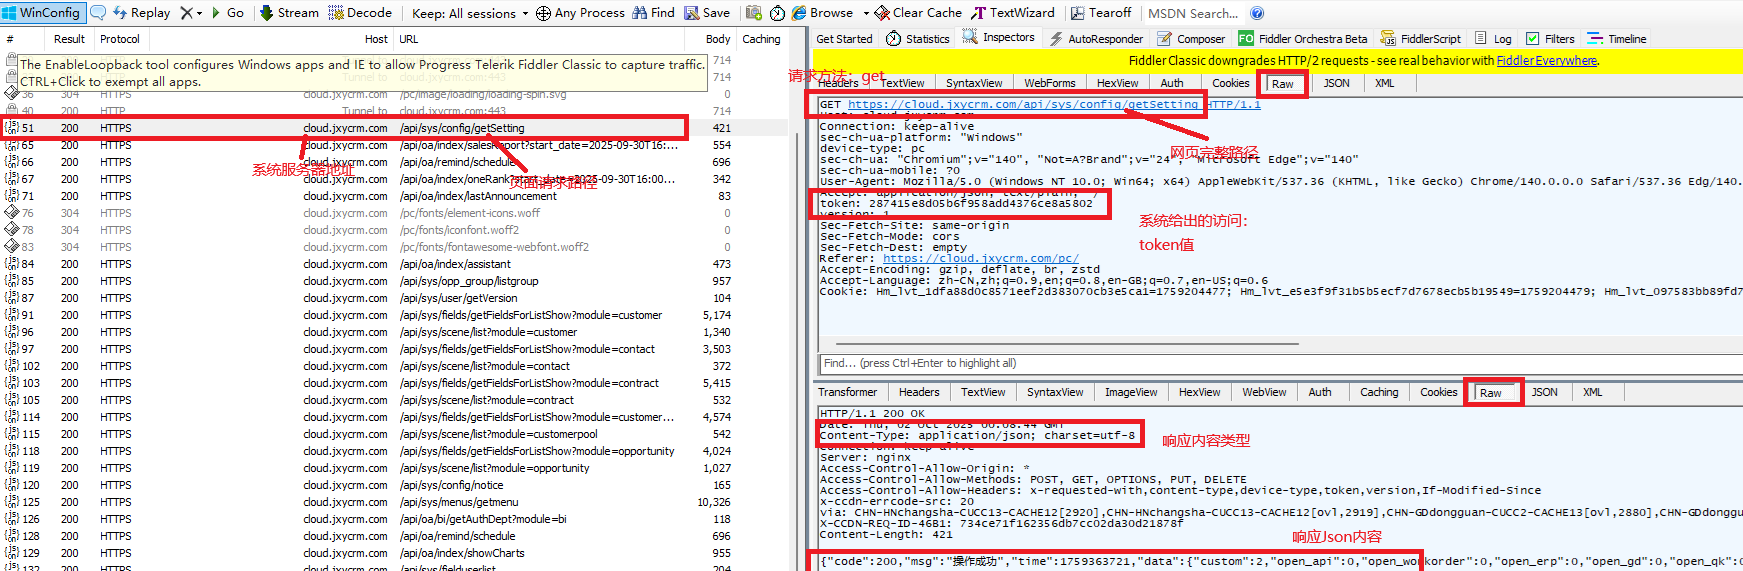Open the FiddlerScript tab
Image resolution: width=1743 pixels, height=571 pixels.
1420,39
